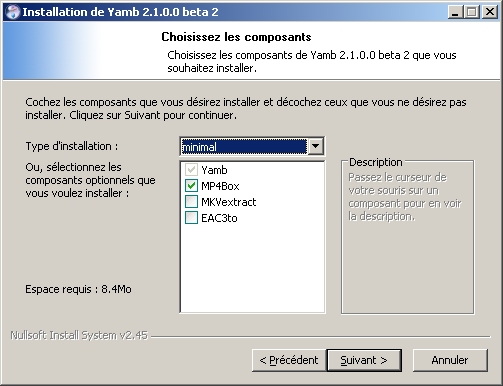503x386 pixels.
Task: Toggle the MP4Box component checkbox
Action: (191, 186)
